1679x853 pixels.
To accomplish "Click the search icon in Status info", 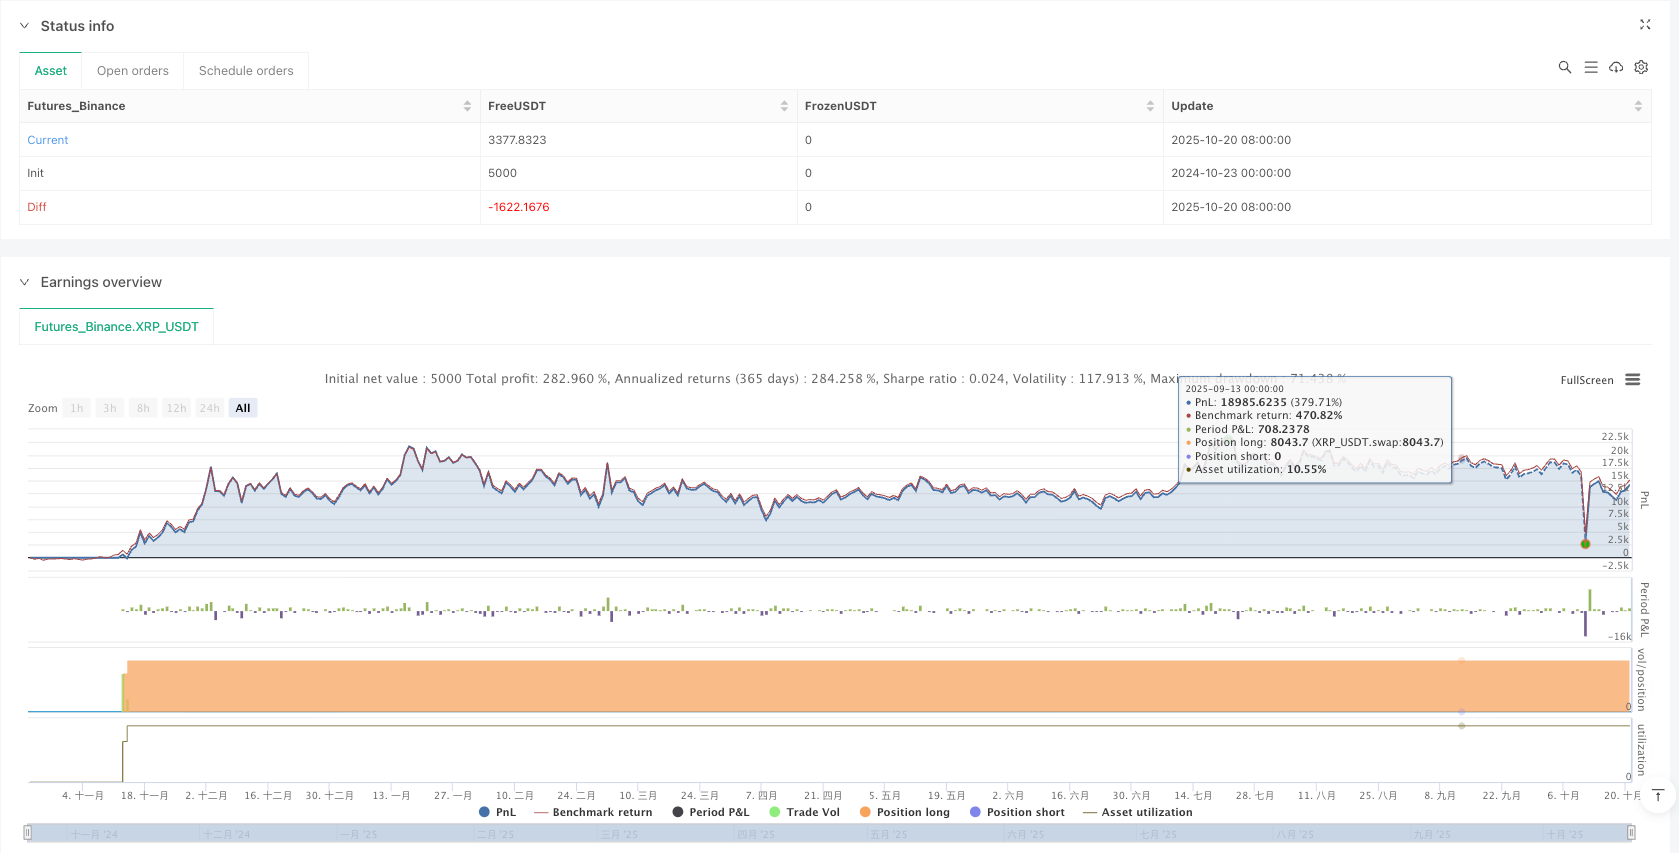I will click(1564, 67).
